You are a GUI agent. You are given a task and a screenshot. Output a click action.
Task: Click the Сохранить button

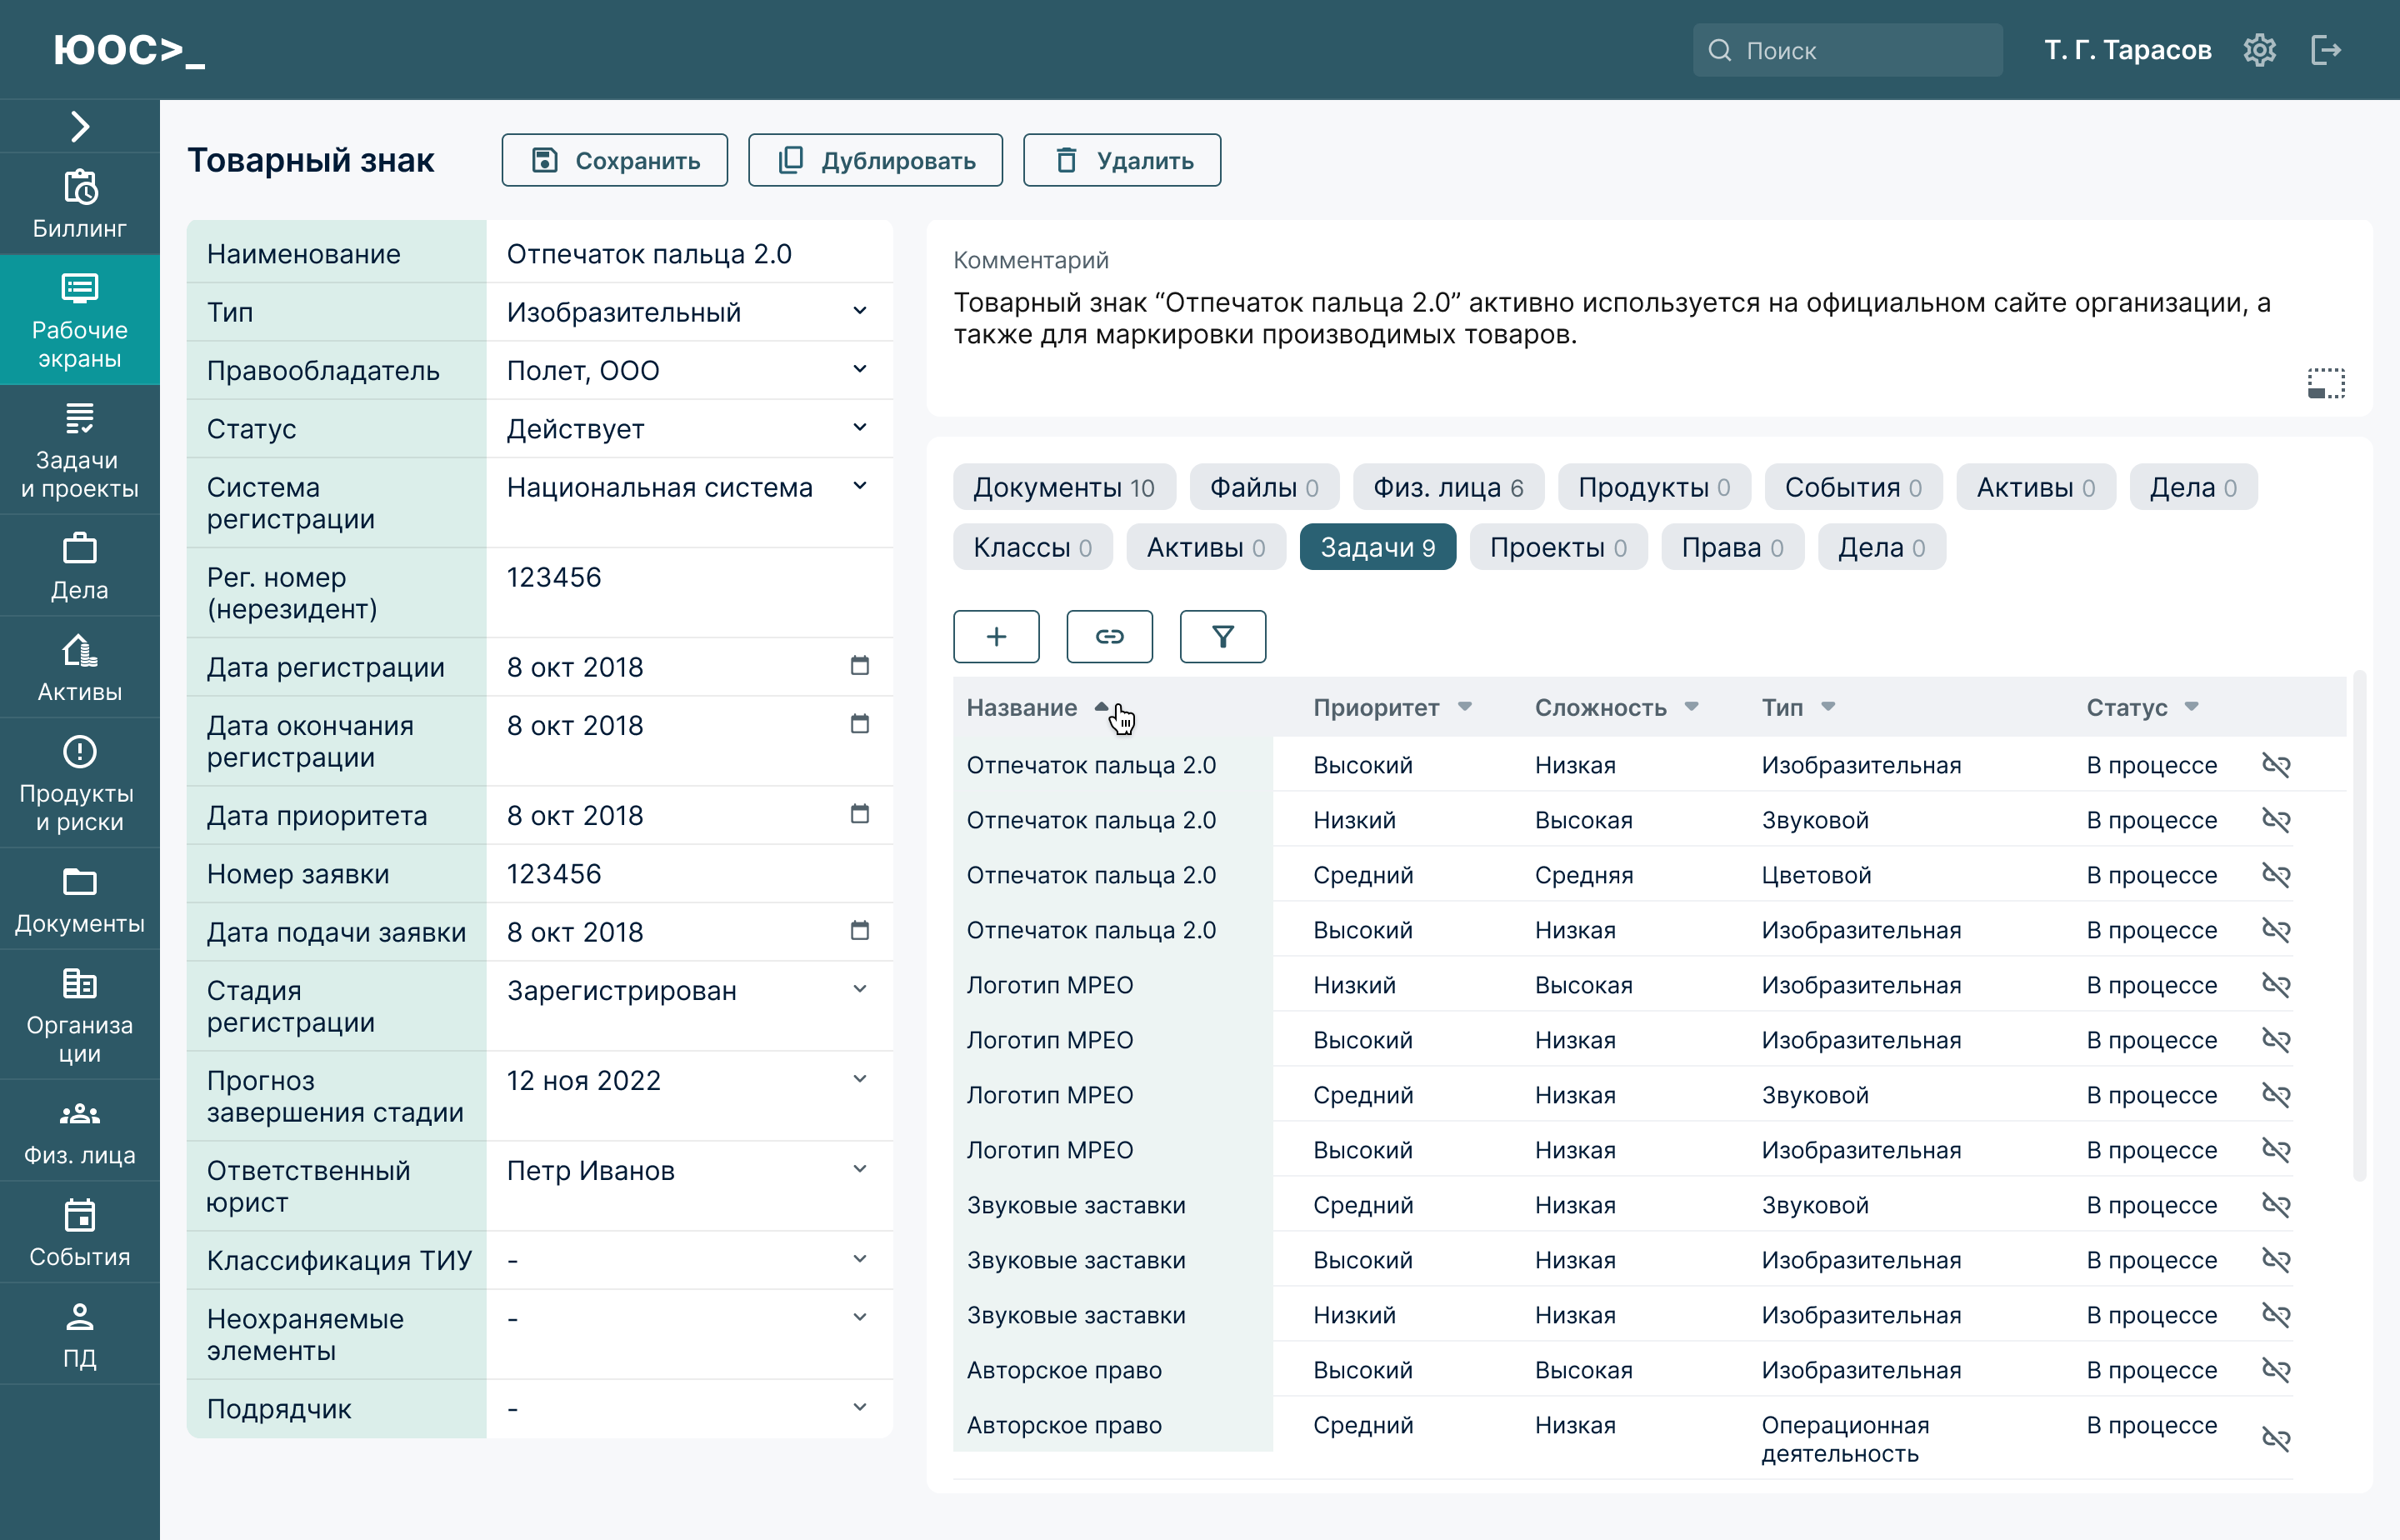click(615, 160)
